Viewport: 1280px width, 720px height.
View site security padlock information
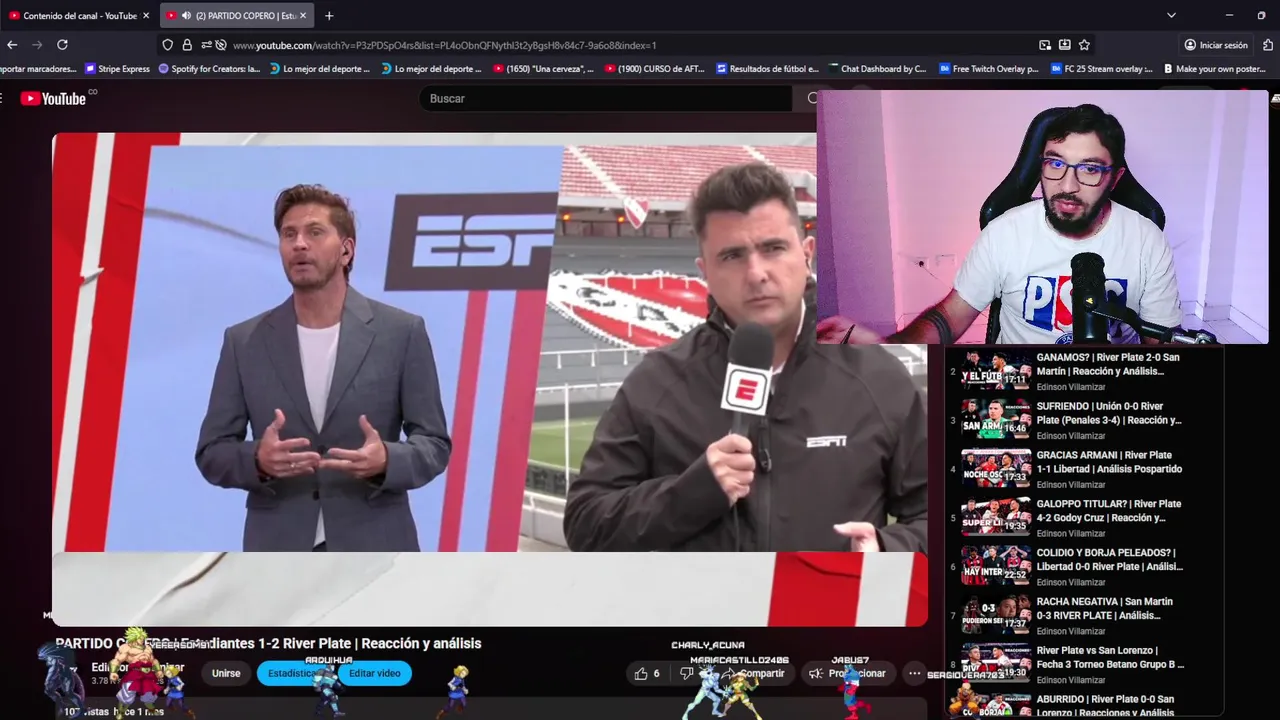click(187, 45)
